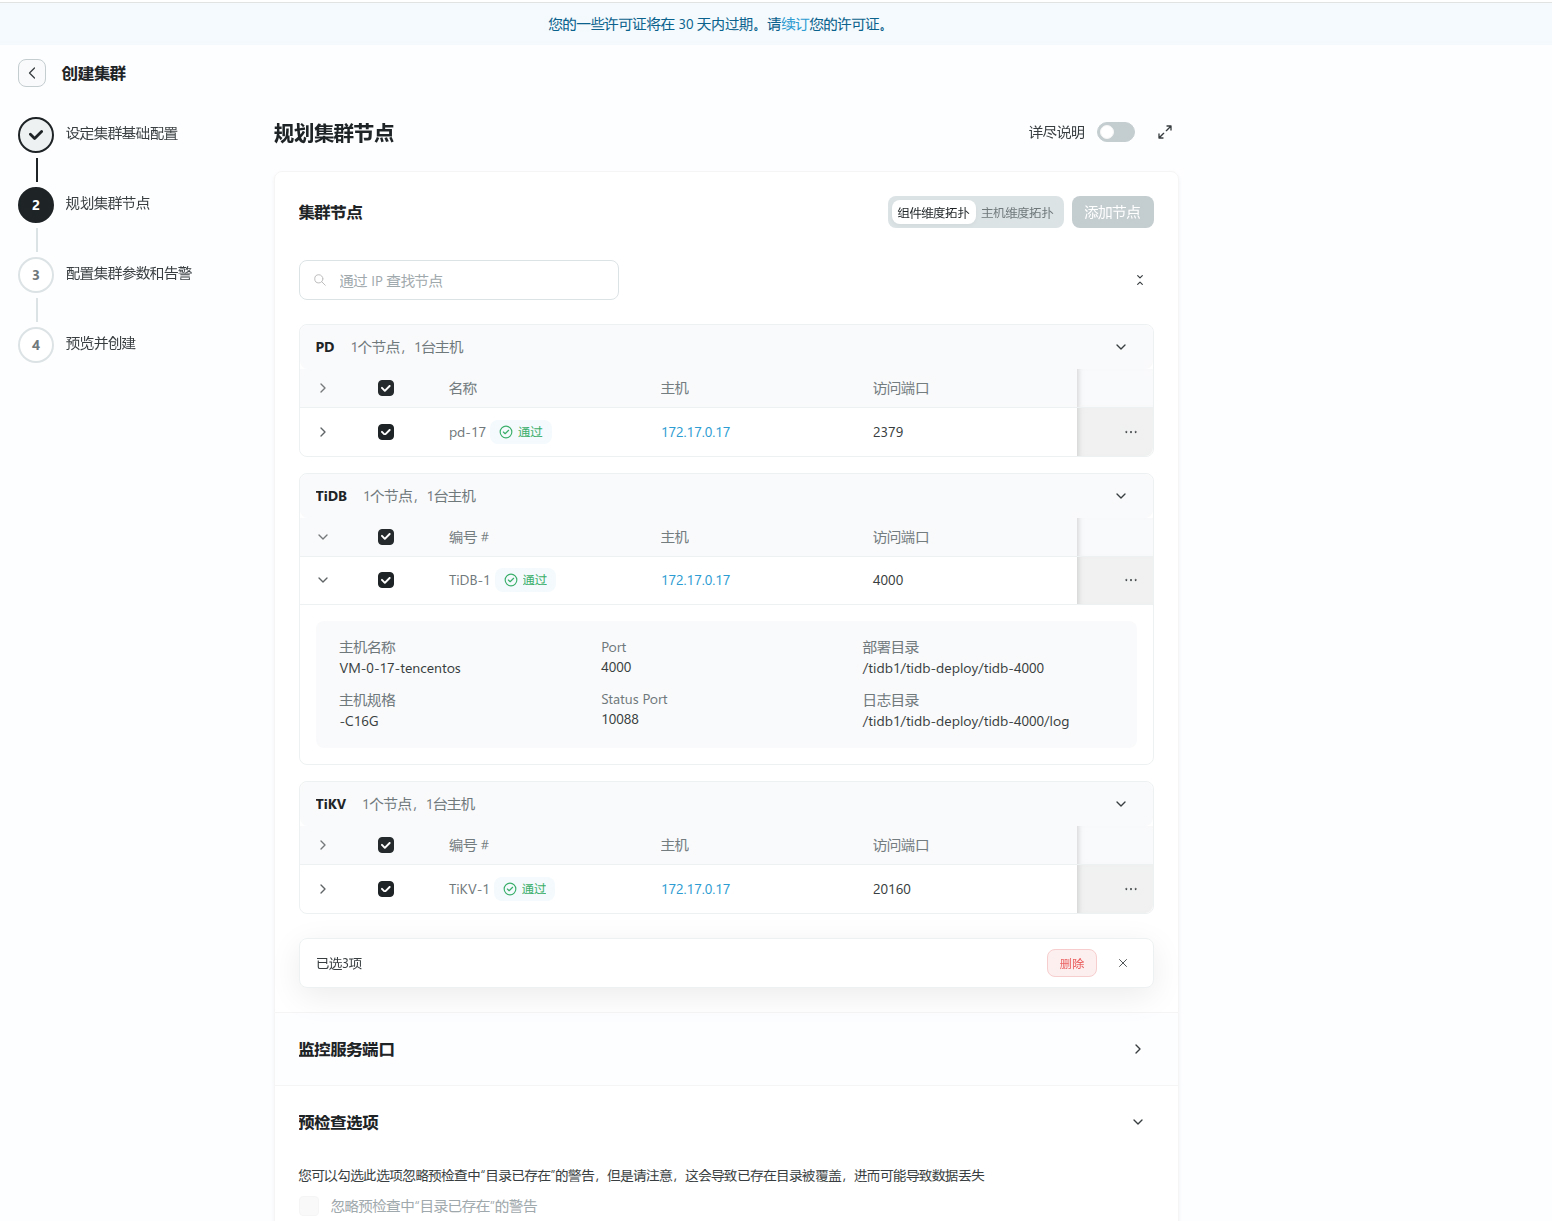The width and height of the screenshot is (1552, 1221).
Task: Uncheck the pd-17 row checkbox
Action: (x=386, y=432)
